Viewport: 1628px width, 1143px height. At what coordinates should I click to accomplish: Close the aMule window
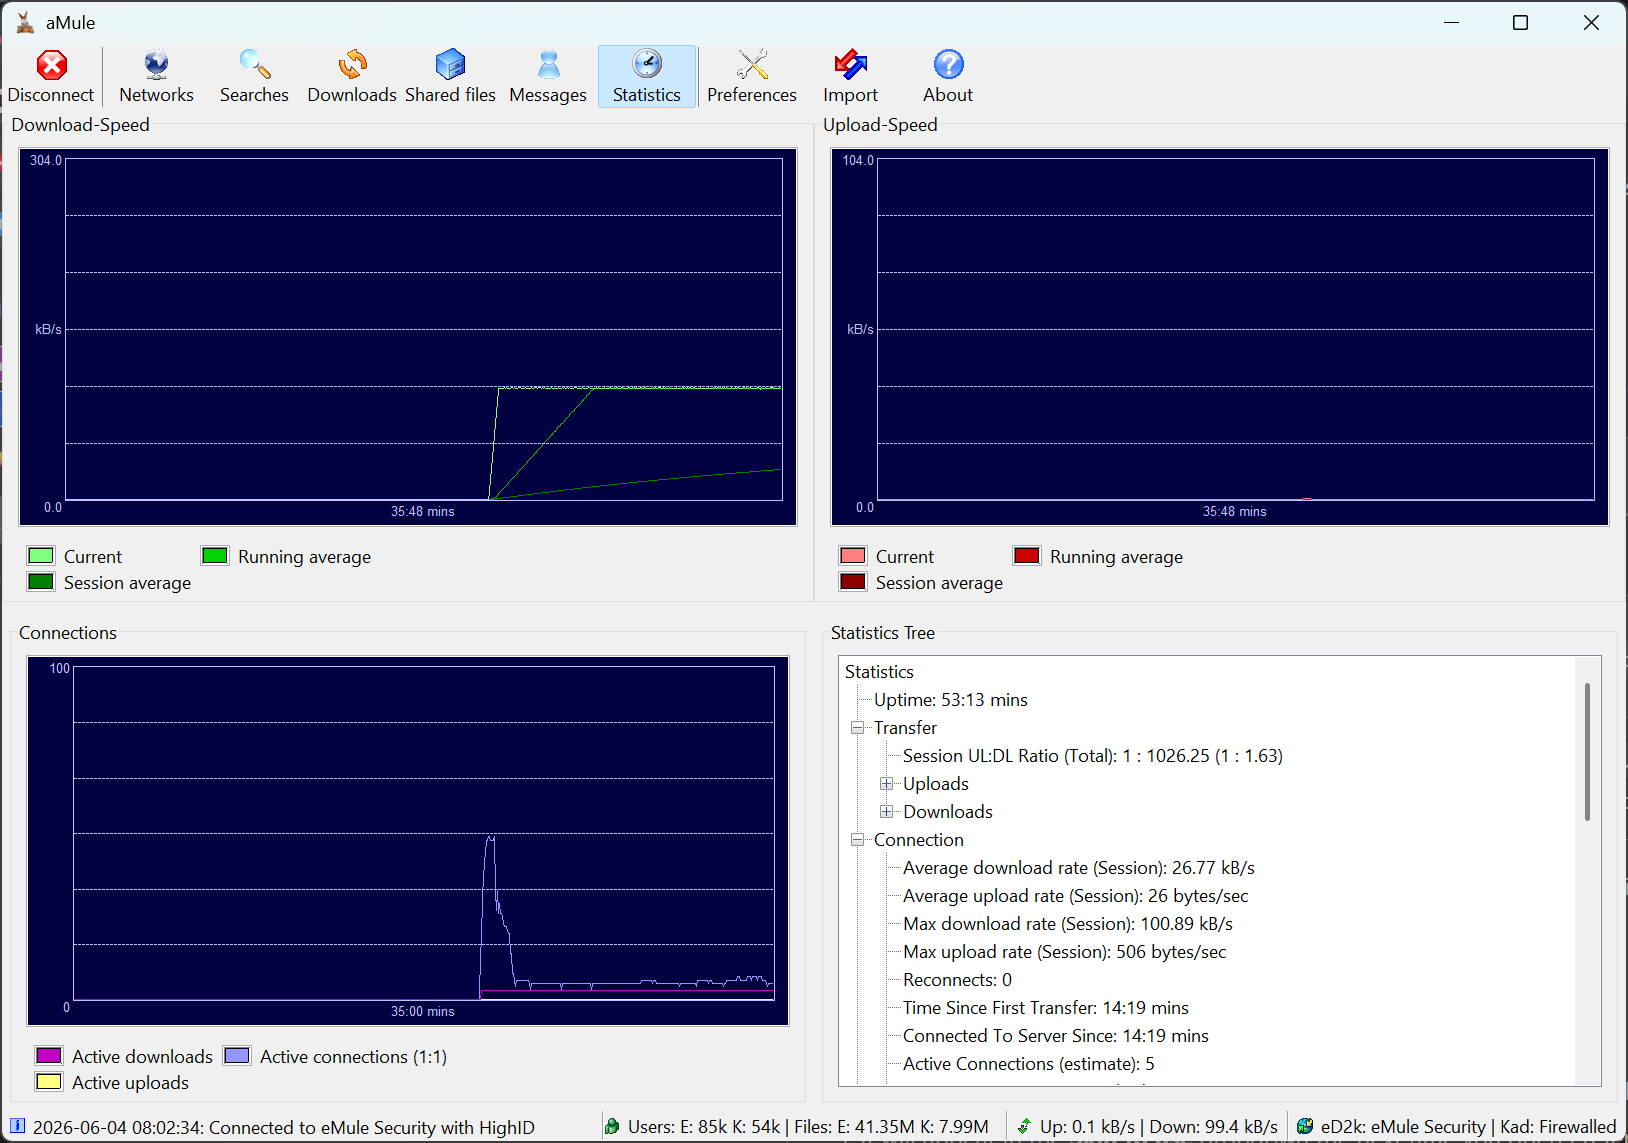point(1590,22)
